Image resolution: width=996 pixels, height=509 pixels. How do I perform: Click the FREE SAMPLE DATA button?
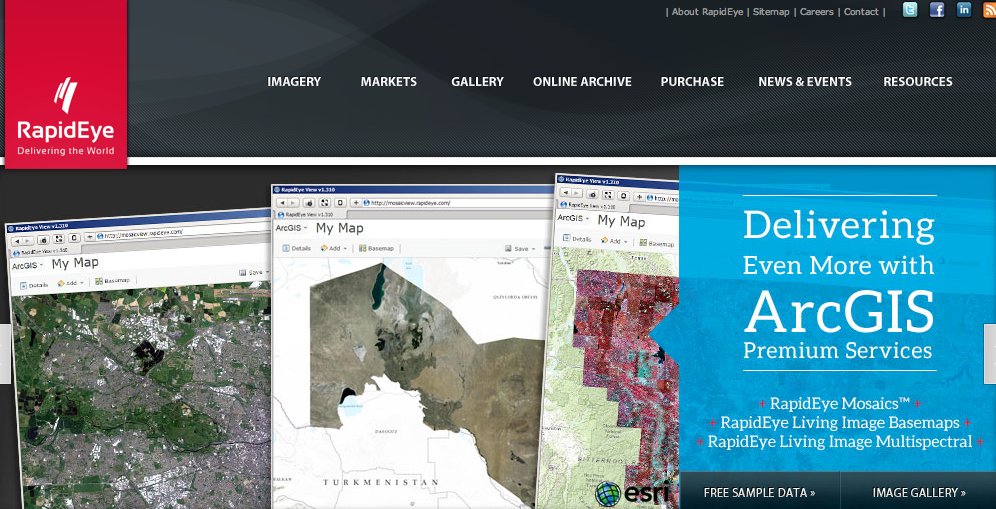(x=760, y=492)
